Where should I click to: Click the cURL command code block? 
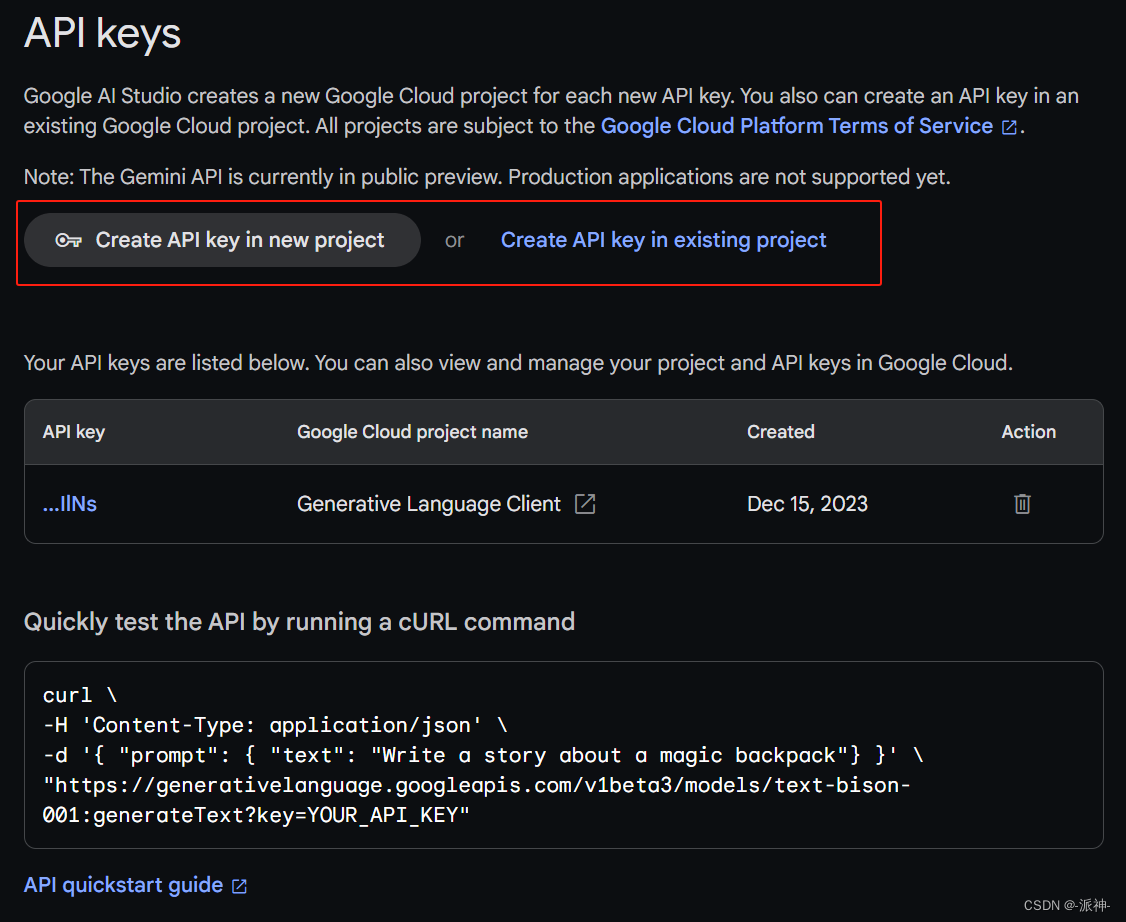(564, 755)
